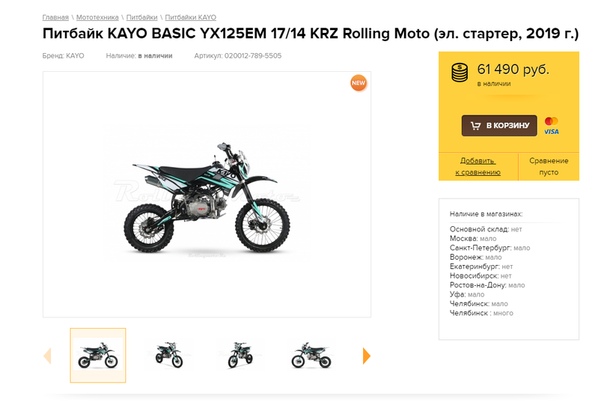The width and height of the screenshot is (604, 408).
Task: Click the gold coins icon beside the price
Action: 460,72
